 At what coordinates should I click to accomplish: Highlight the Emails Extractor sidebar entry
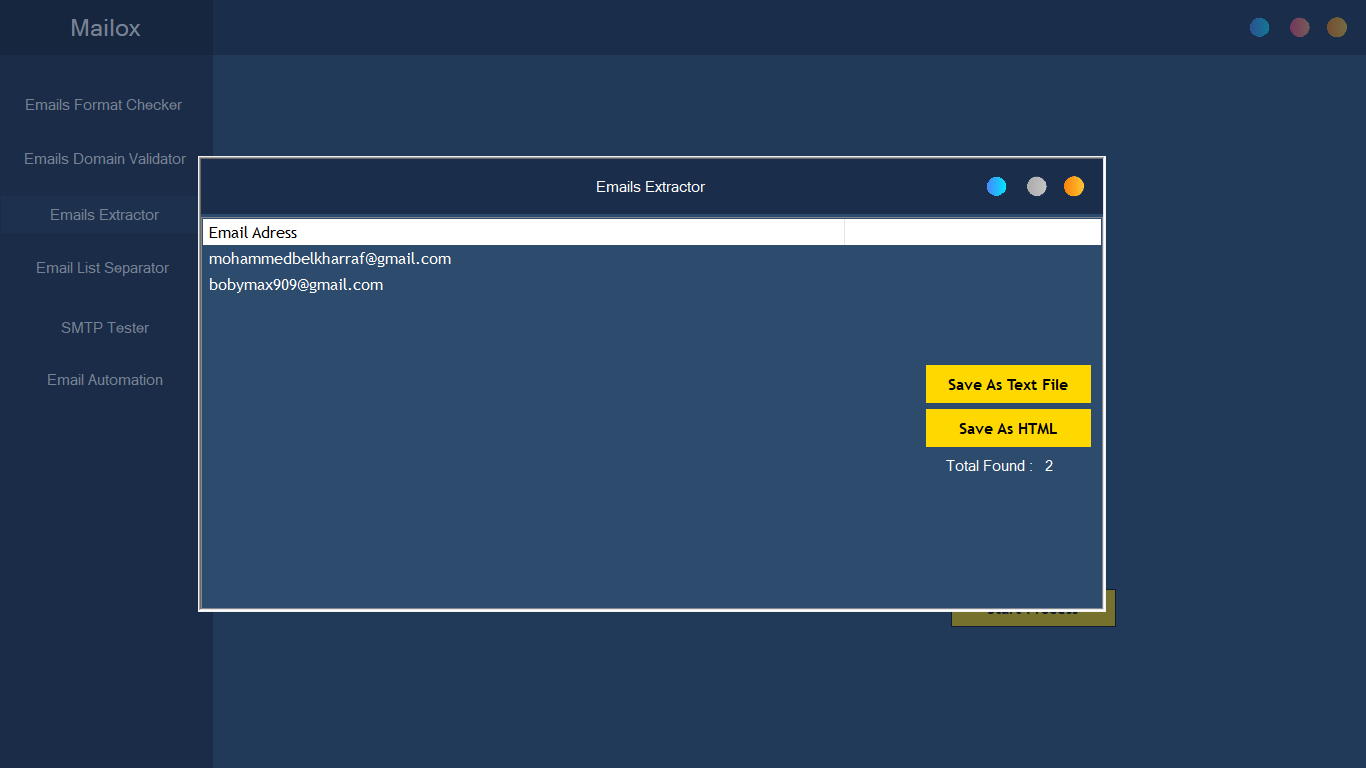coord(104,214)
